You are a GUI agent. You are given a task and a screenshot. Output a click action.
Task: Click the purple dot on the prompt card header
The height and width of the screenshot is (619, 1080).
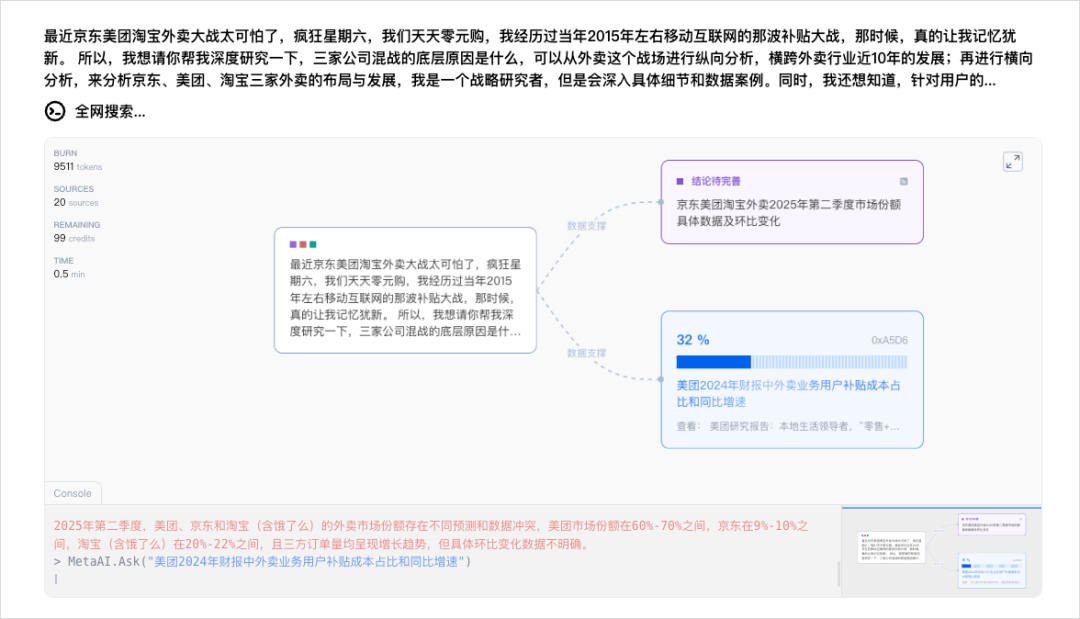point(291,245)
